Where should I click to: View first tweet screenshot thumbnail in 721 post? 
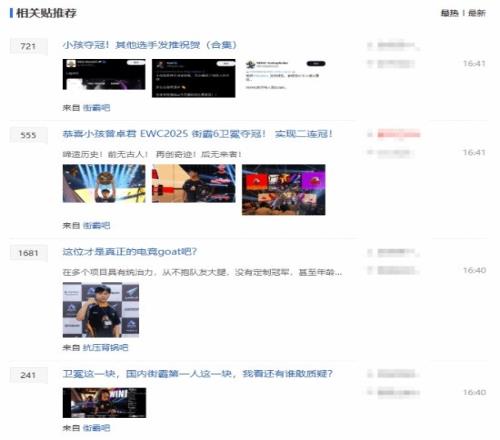point(104,74)
